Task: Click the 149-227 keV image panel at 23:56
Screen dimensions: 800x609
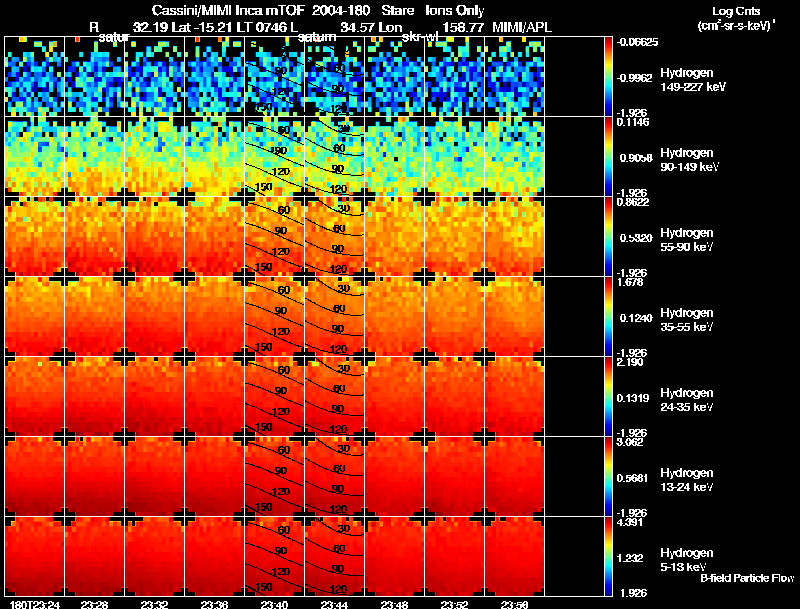Action: [x=514, y=77]
